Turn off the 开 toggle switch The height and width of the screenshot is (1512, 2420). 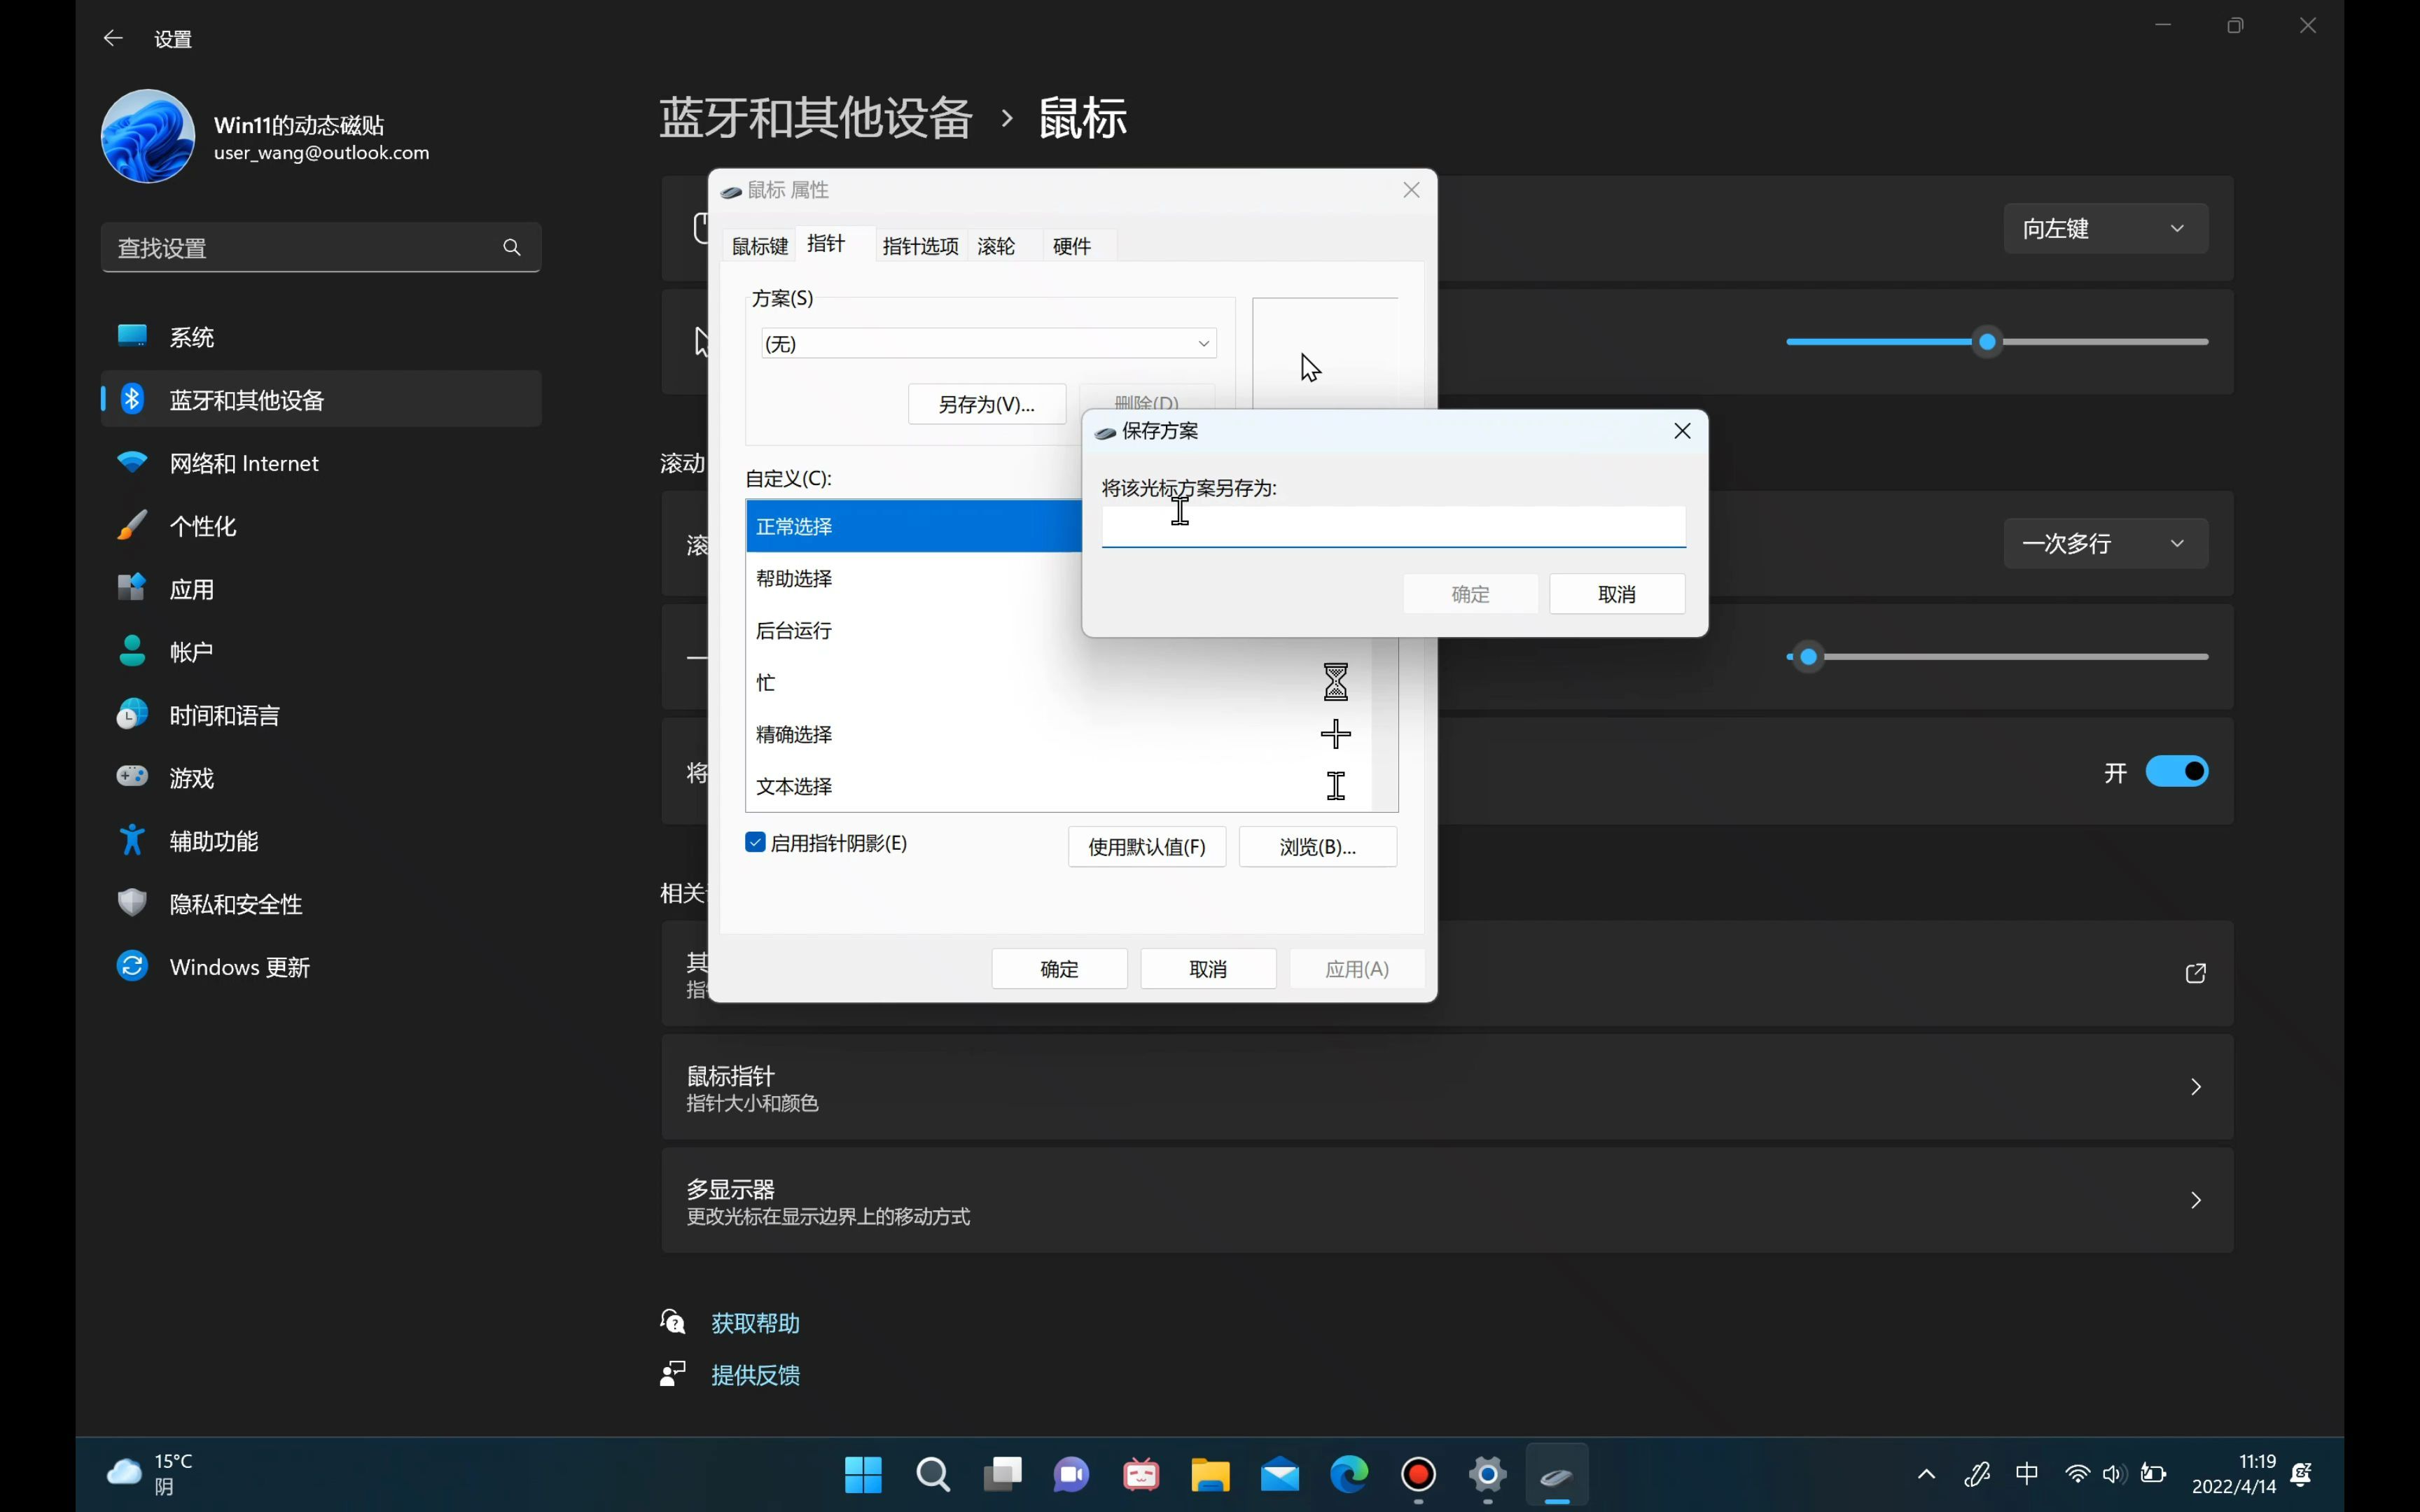pyautogui.click(x=2176, y=771)
